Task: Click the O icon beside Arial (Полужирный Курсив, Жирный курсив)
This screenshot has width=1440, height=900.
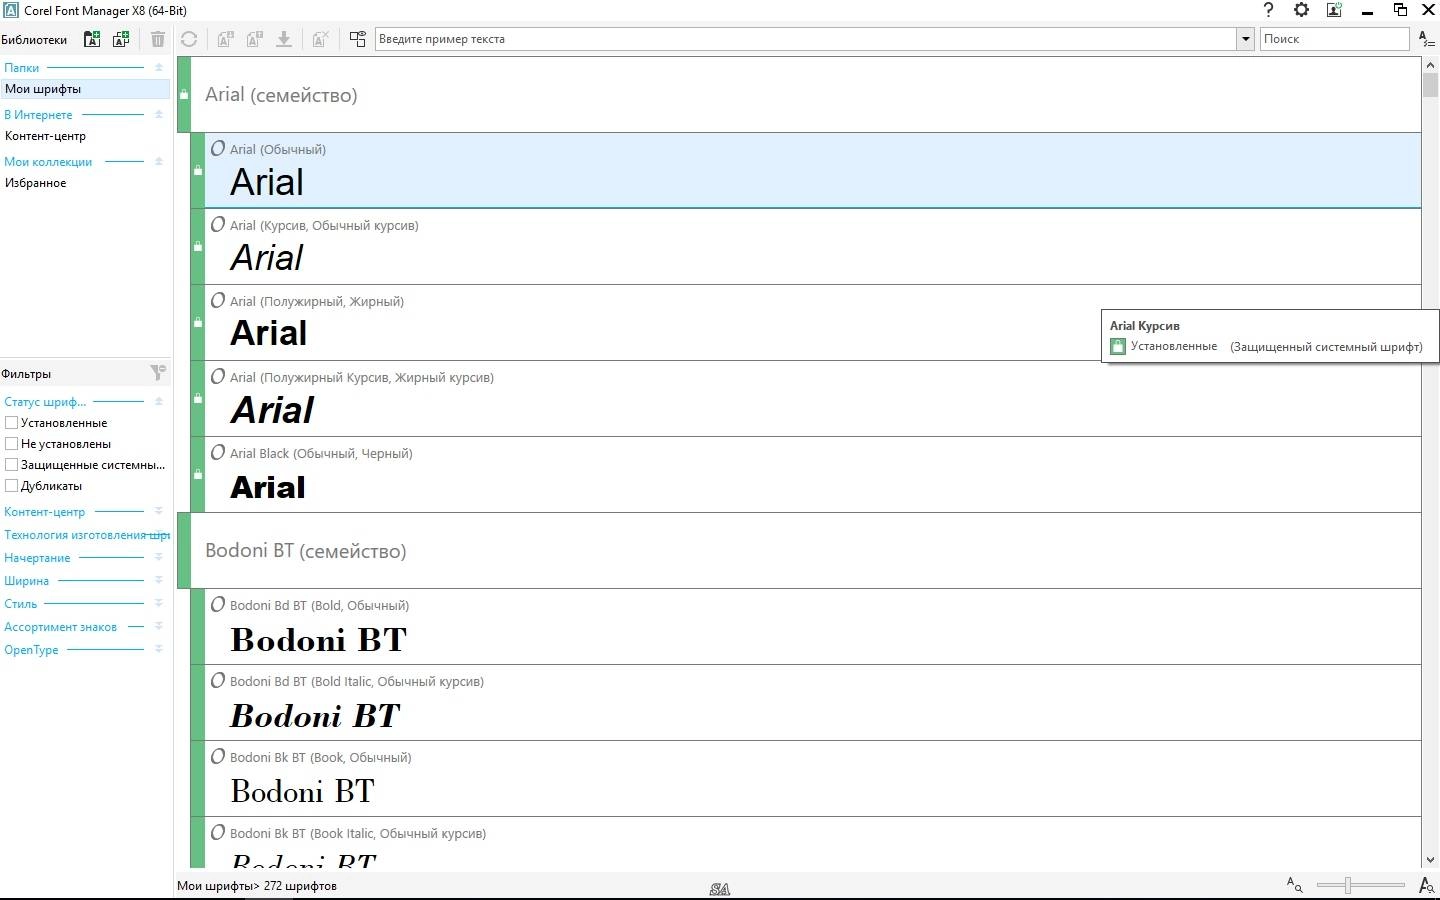Action: coord(218,376)
